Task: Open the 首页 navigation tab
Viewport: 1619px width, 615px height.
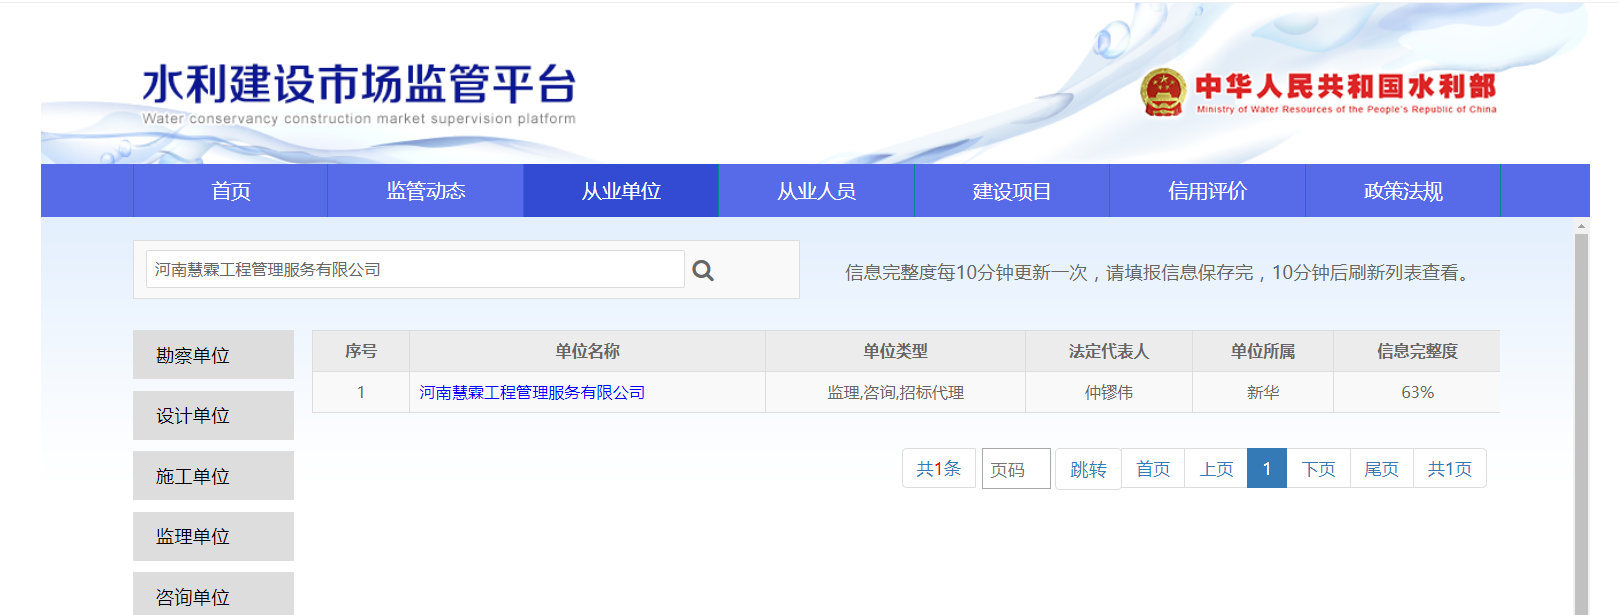Action: click(231, 191)
